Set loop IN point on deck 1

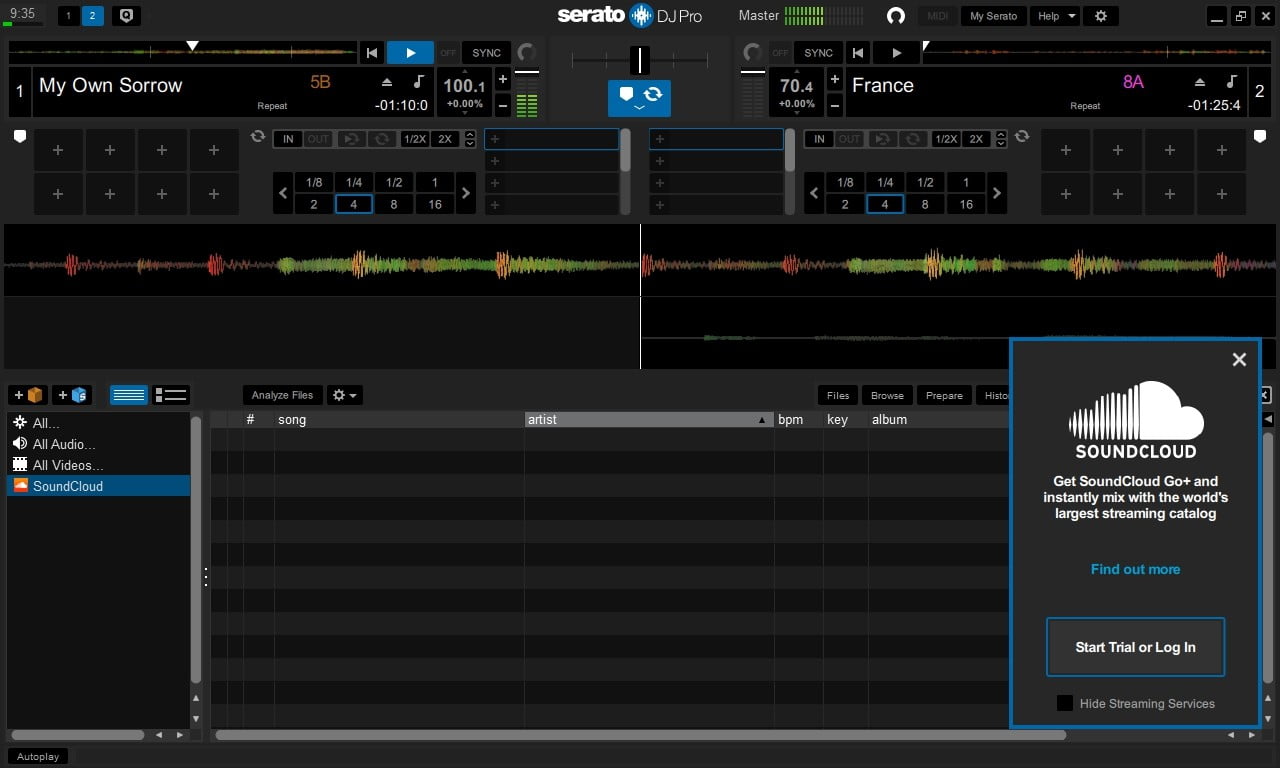coord(288,139)
